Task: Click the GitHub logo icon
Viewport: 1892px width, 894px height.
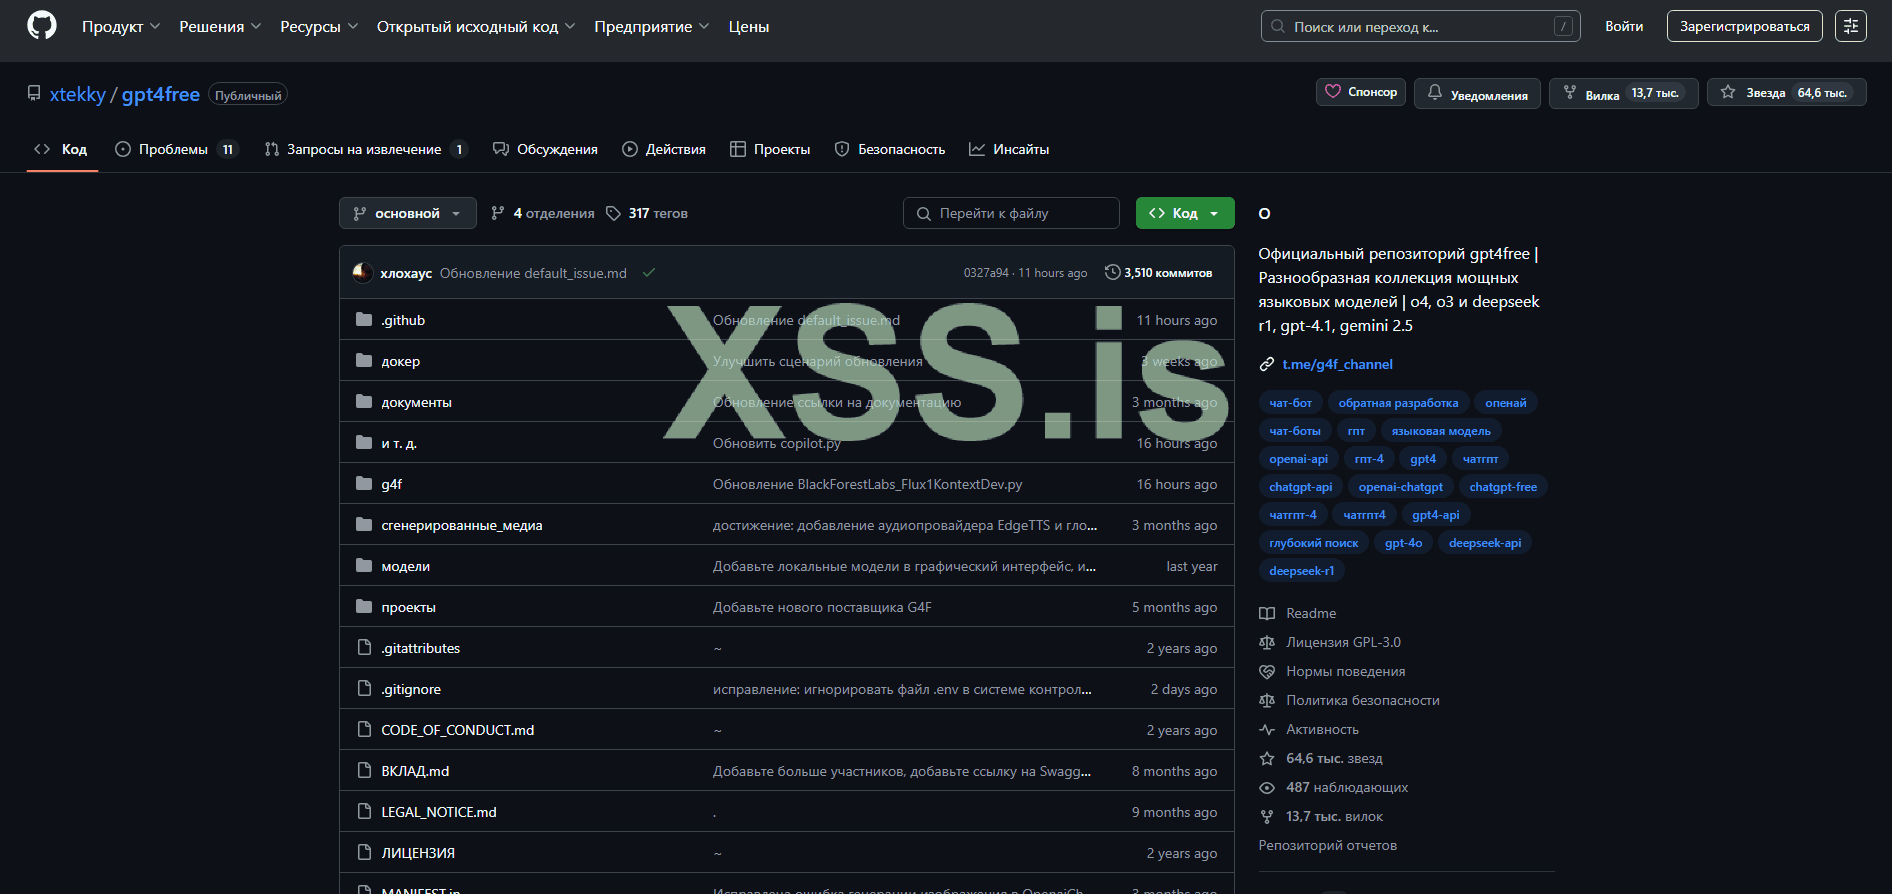Action: 42,26
